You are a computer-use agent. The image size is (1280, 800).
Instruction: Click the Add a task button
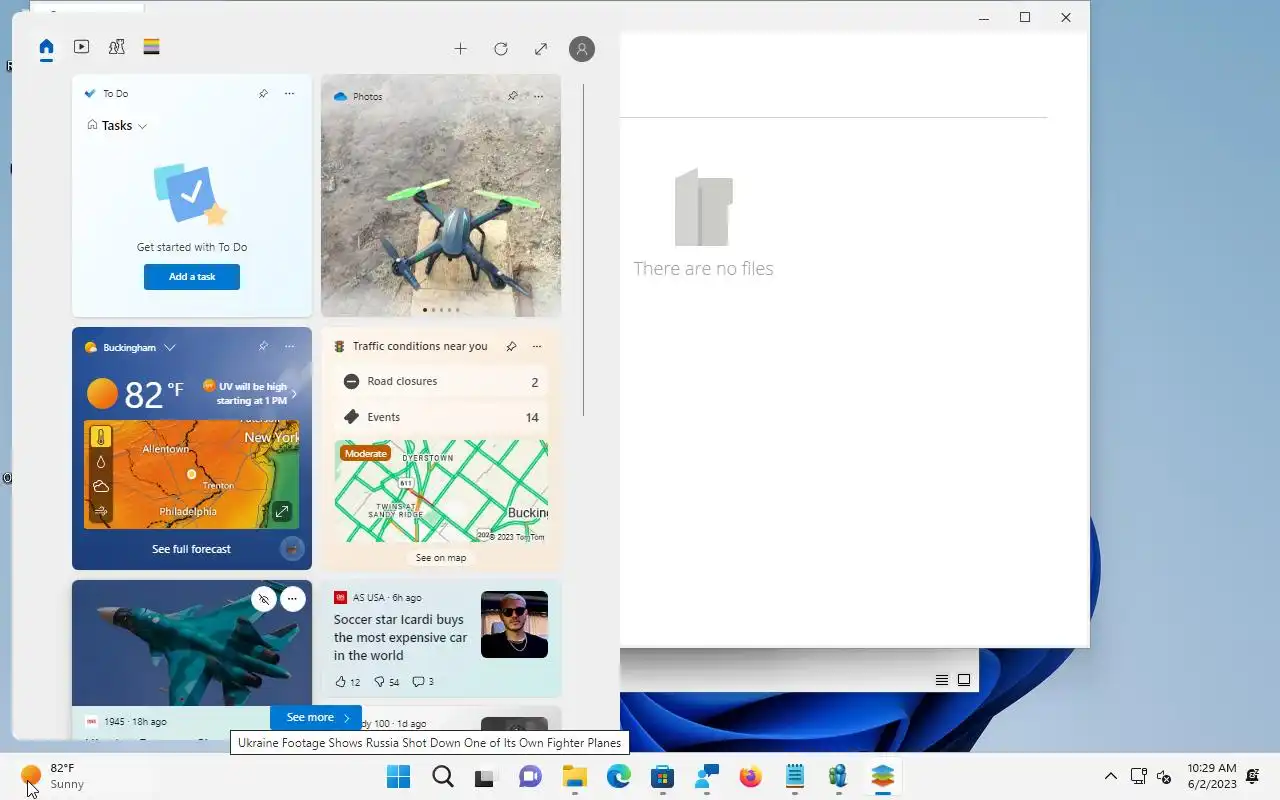point(192,277)
